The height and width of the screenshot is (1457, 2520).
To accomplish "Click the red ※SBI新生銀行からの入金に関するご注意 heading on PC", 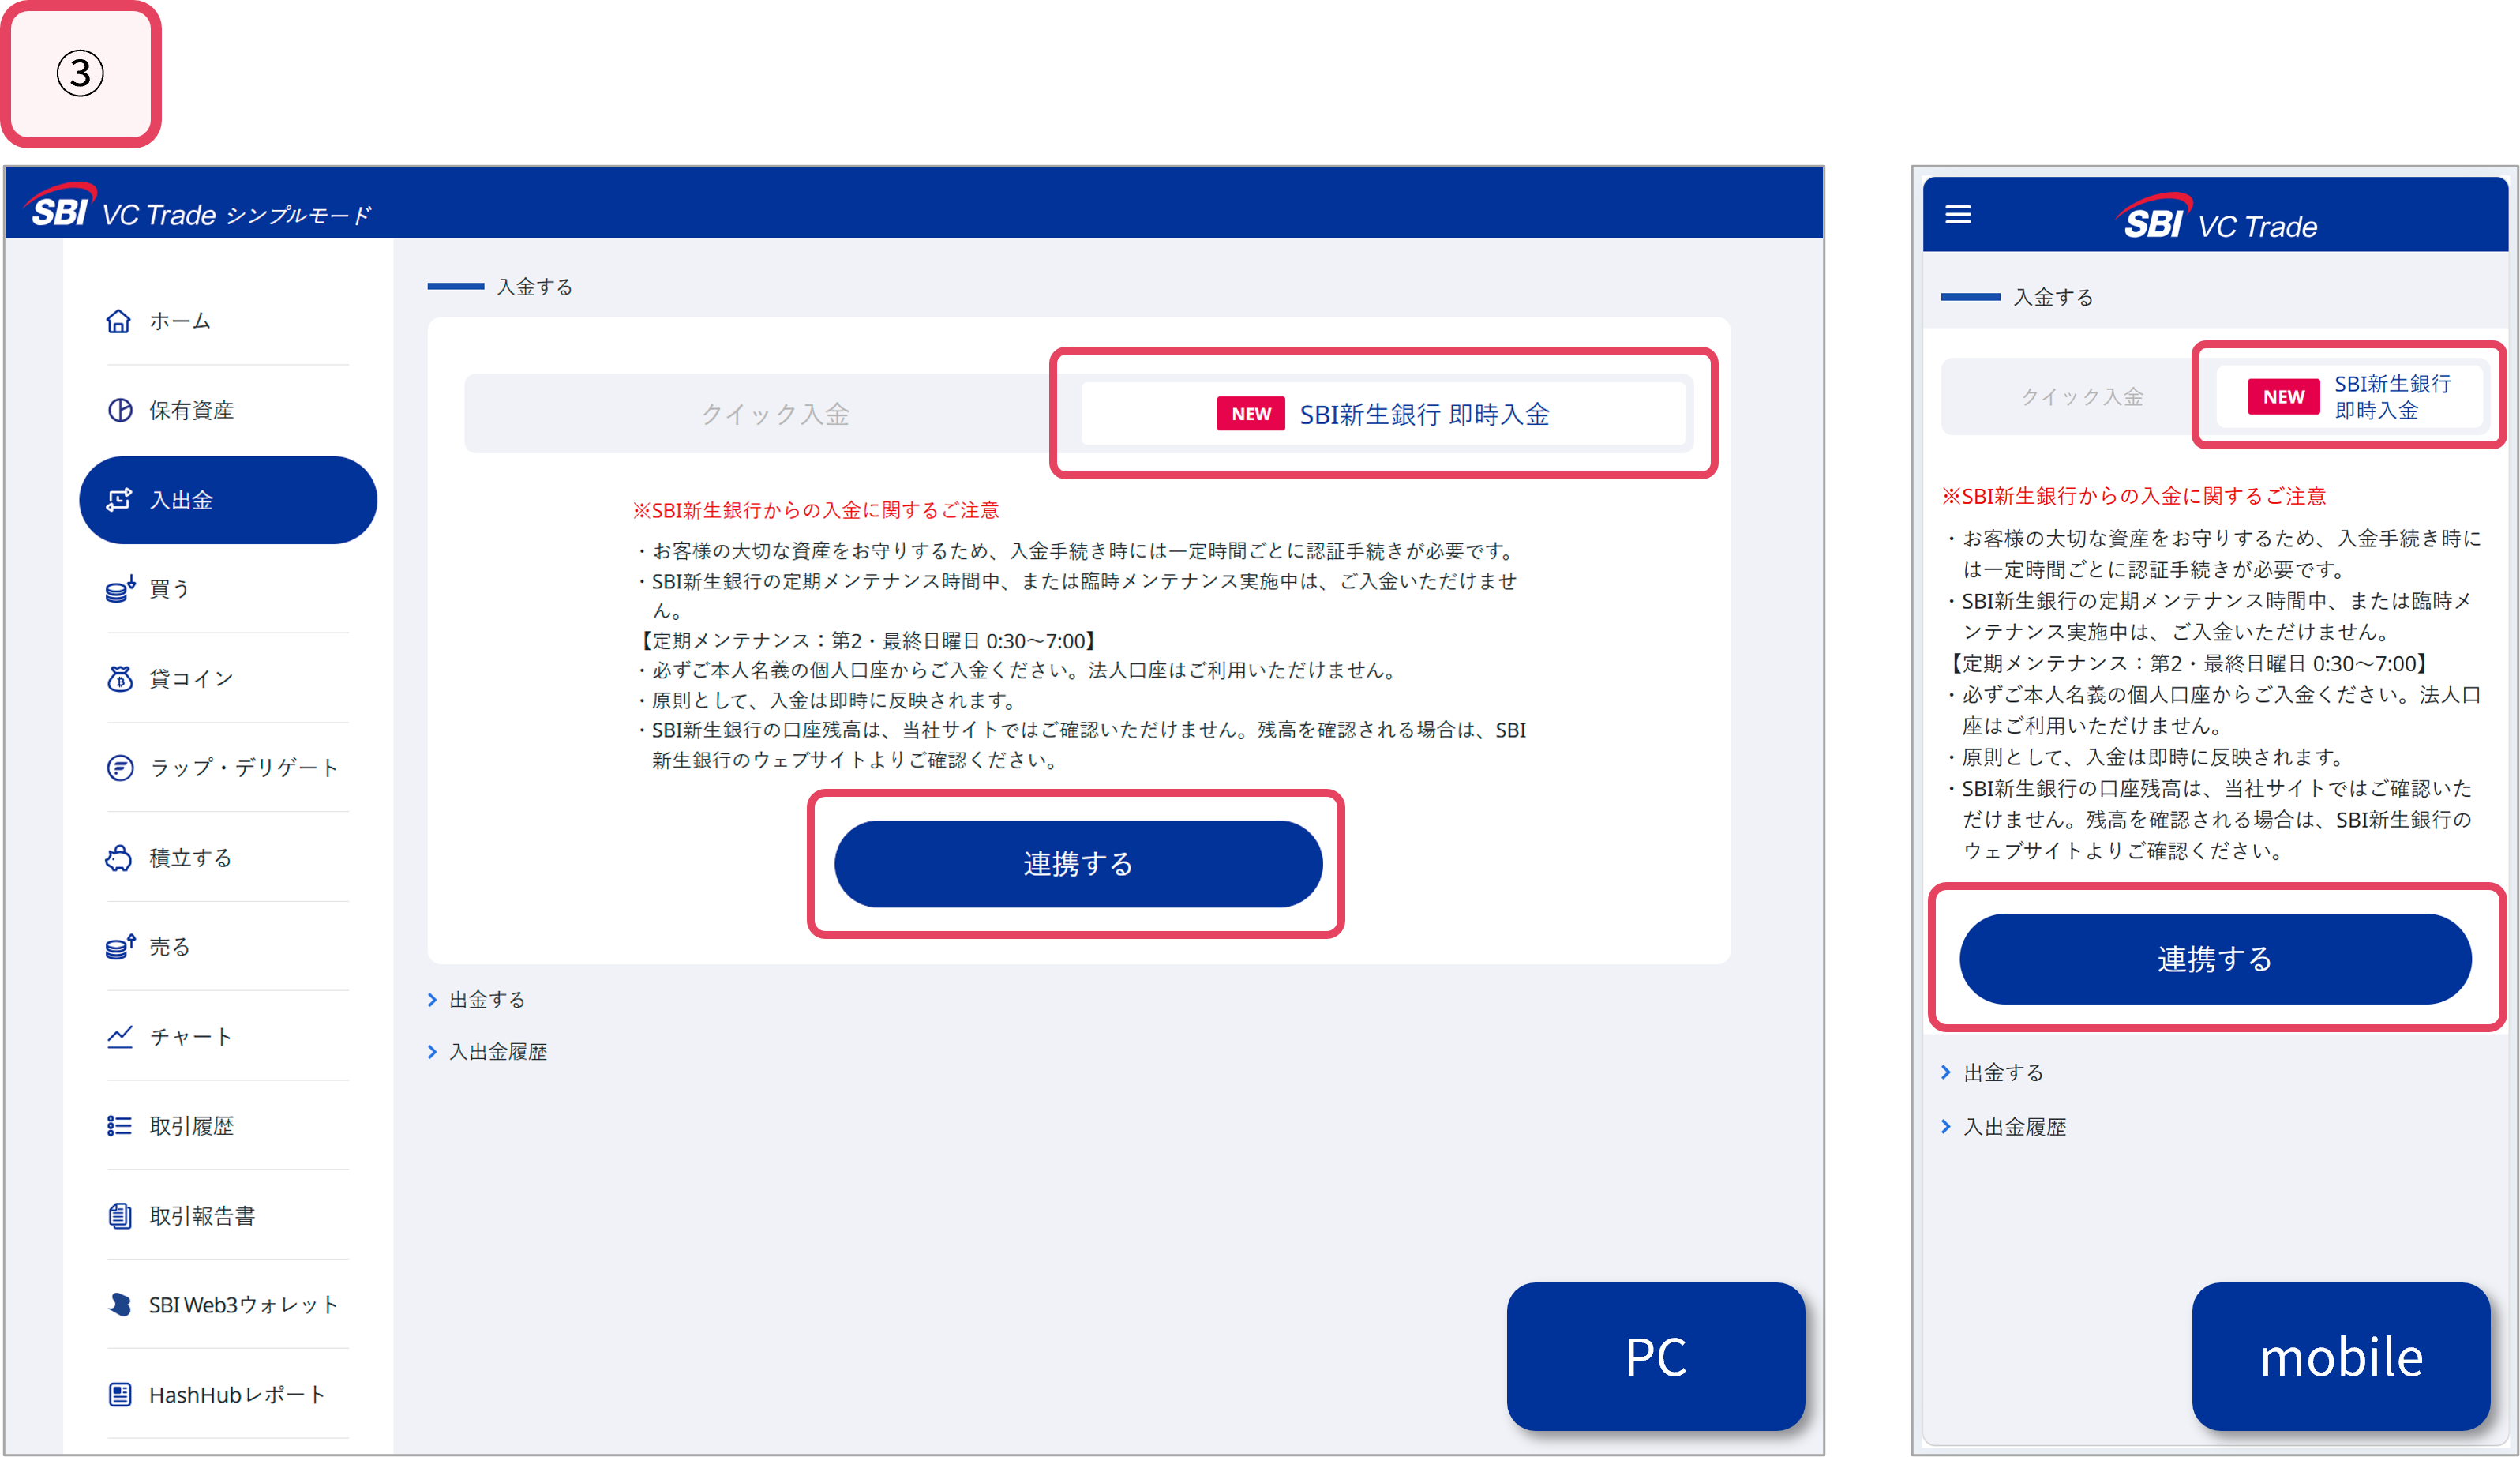I will click(x=815, y=511).
